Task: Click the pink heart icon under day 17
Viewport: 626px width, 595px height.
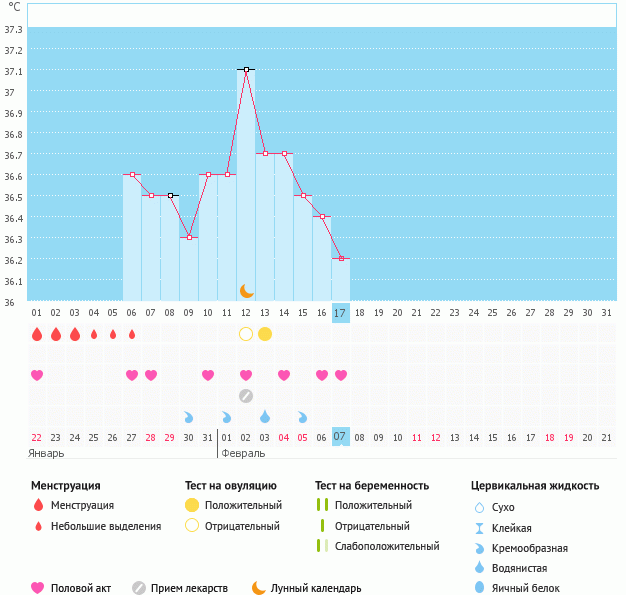Action: click(x=341, y=375)
